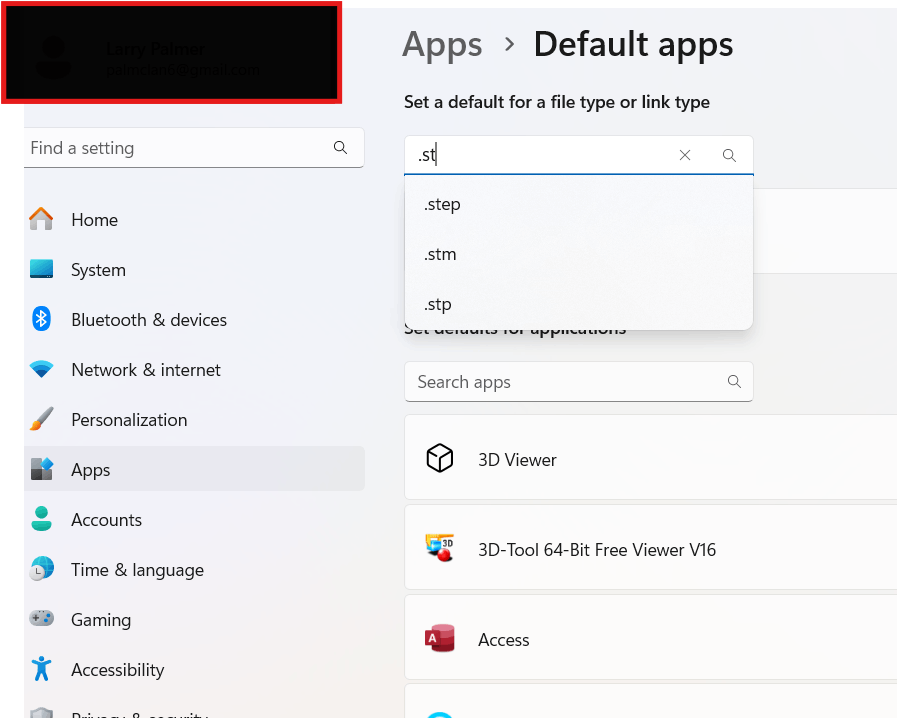Click the Access app icon
The image size is (897, 718).
click(x=439, y=638)
